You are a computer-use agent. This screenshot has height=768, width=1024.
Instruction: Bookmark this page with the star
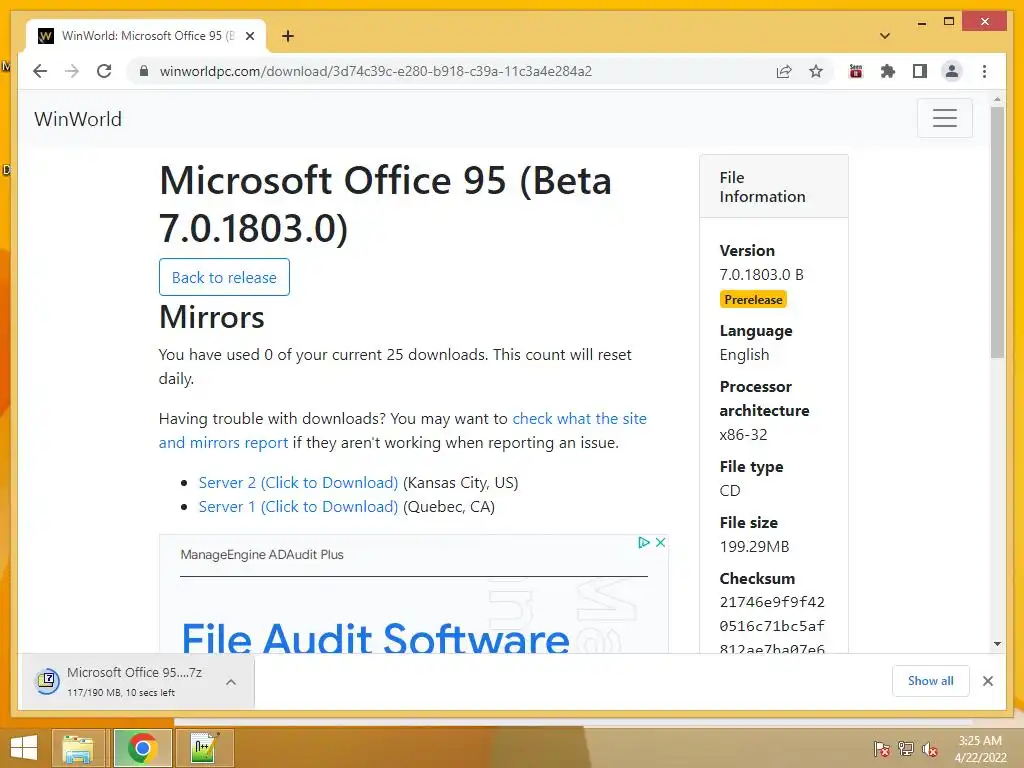tap(816, 71)
